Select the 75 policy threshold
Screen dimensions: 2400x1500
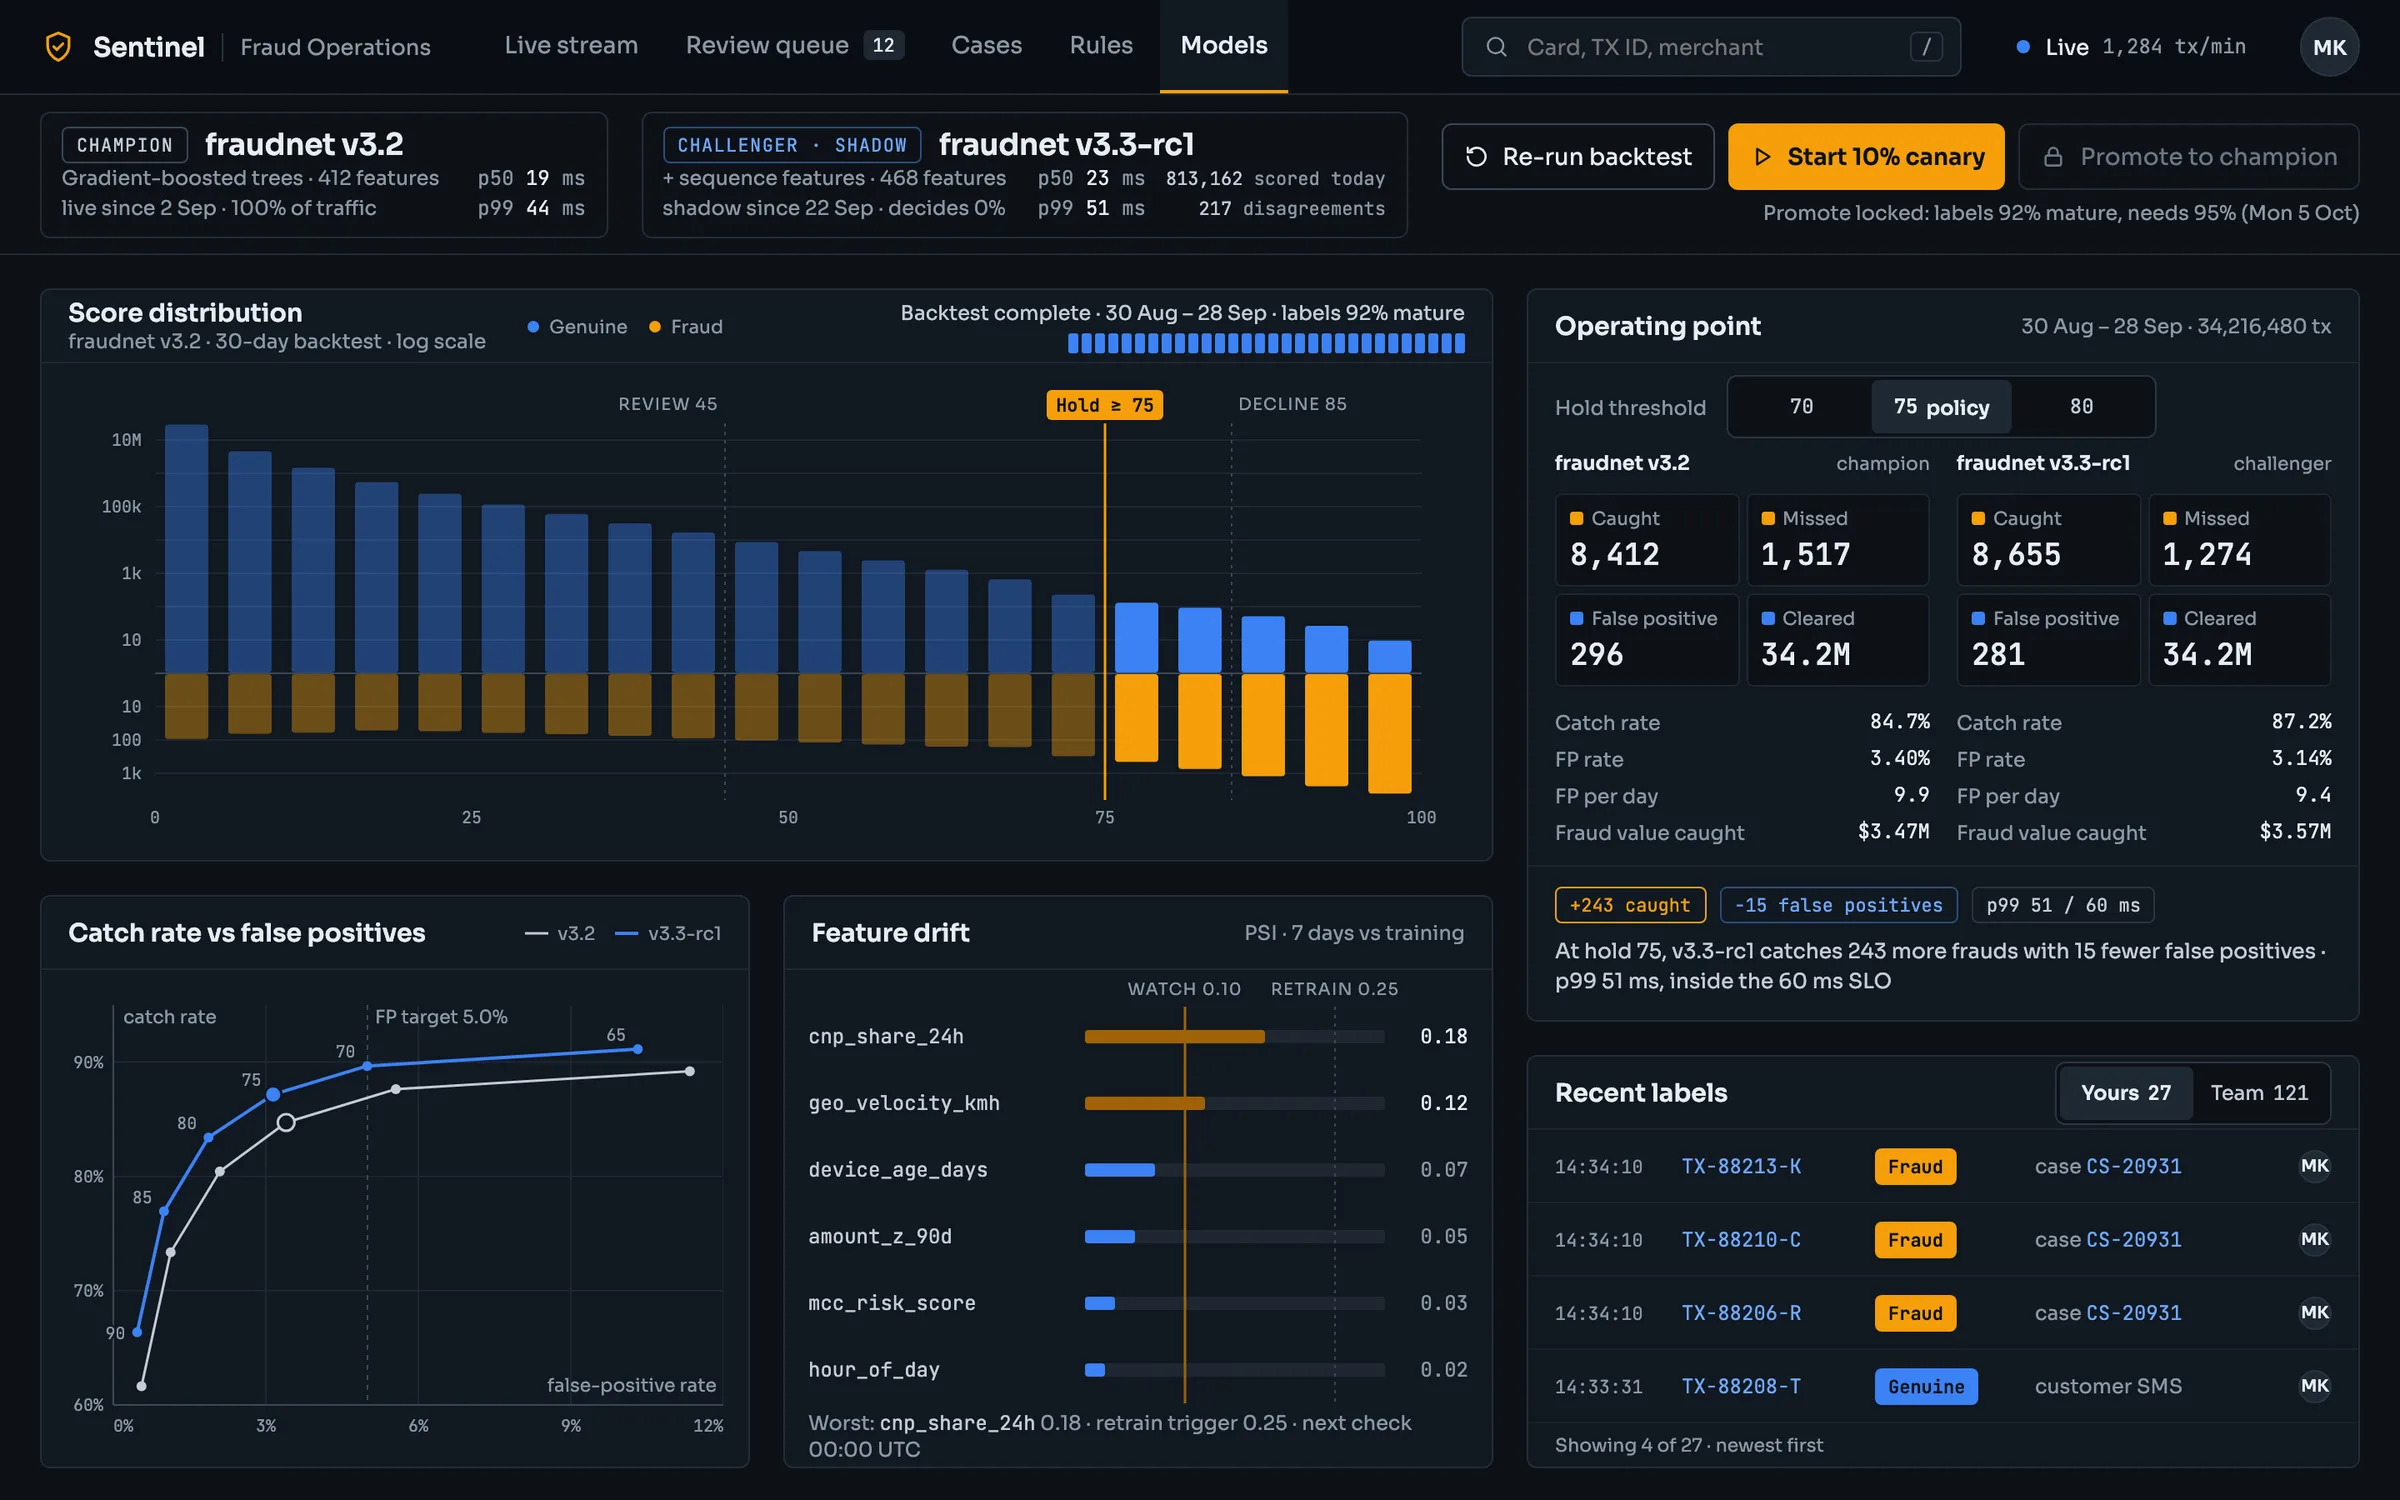(x=1941, y=407)
